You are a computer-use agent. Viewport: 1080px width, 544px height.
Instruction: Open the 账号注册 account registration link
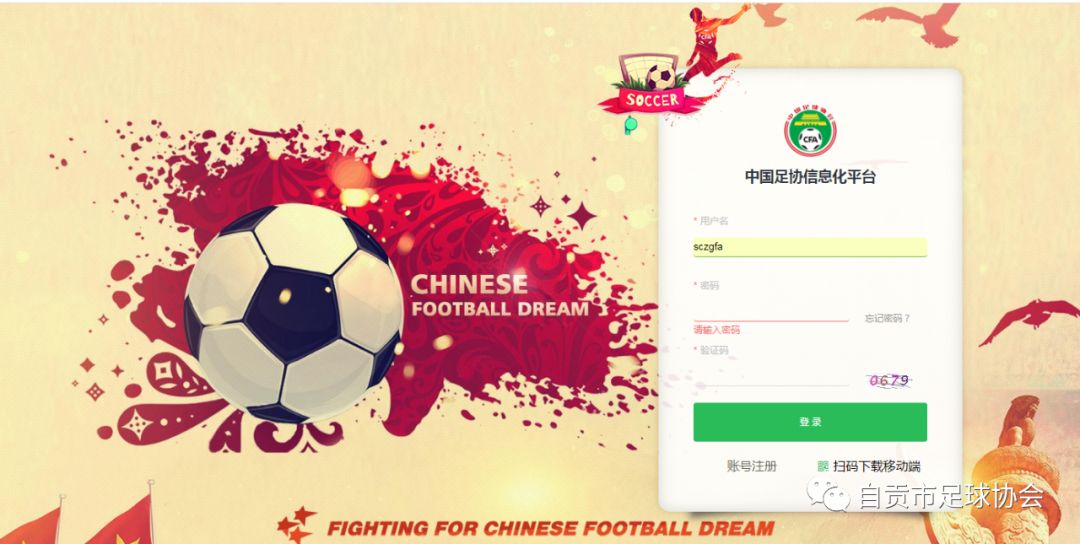[x=751, y=466]
